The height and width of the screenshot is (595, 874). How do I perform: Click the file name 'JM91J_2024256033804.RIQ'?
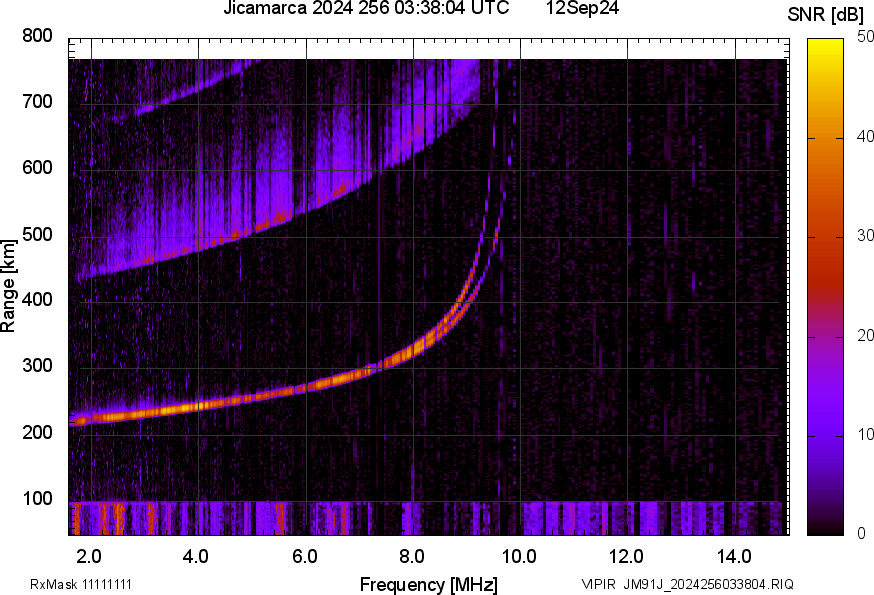(708, 584)
